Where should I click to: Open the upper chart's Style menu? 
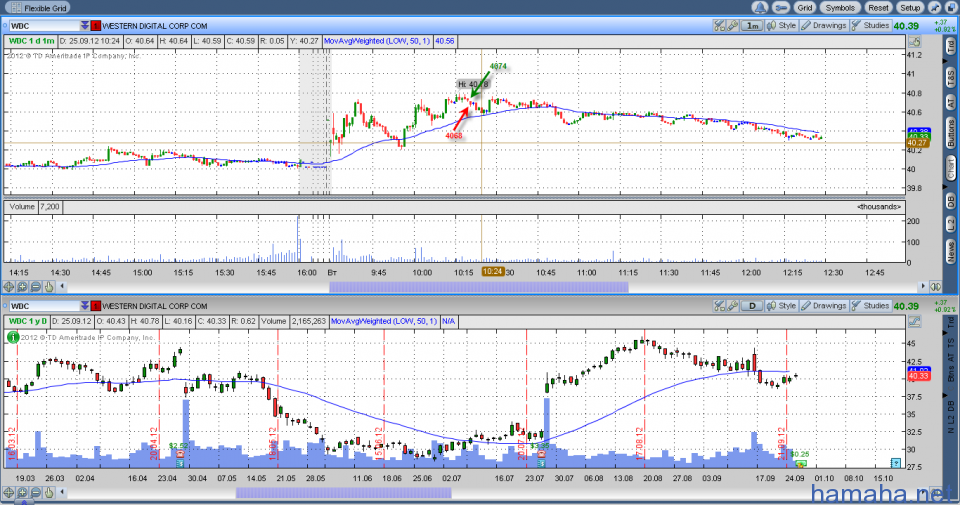pyautogui.click(x=782, y=26)
